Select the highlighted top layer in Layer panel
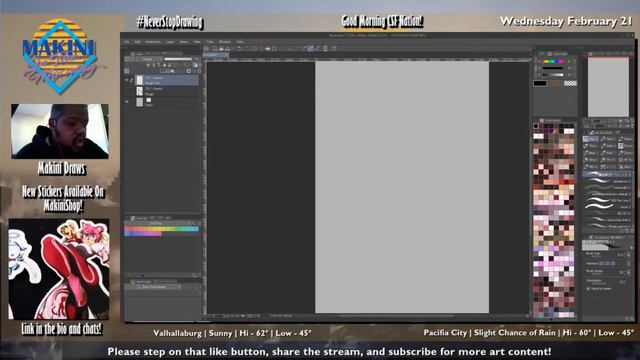This screenshot has height=360, width=640. tap(167, 80)
